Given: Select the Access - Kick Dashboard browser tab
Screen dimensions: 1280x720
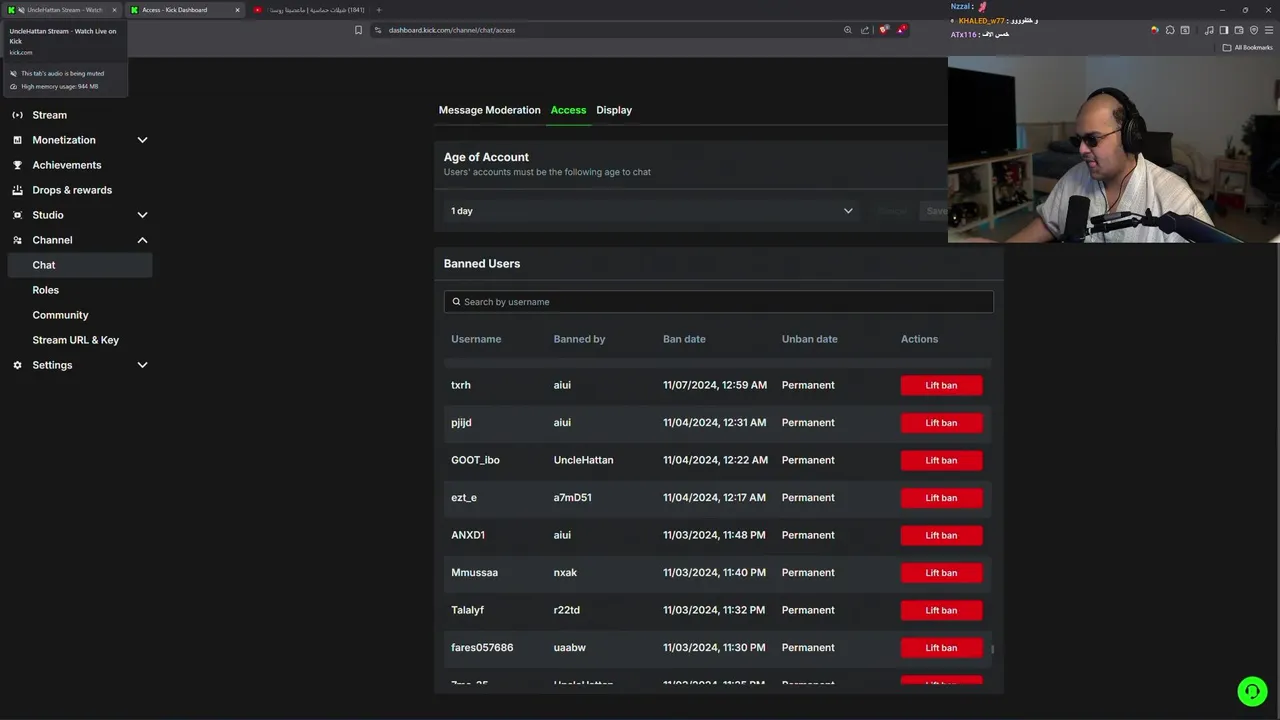Looking at the screenshot, I should coord(185,10).
